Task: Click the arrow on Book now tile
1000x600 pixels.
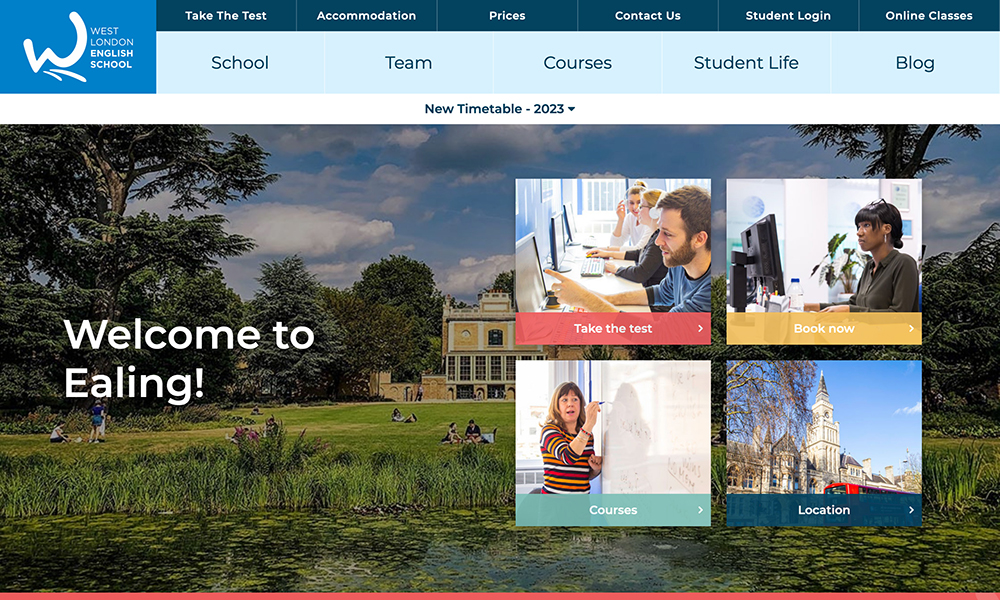Action: pyautogui.click(x=911, y=328)
